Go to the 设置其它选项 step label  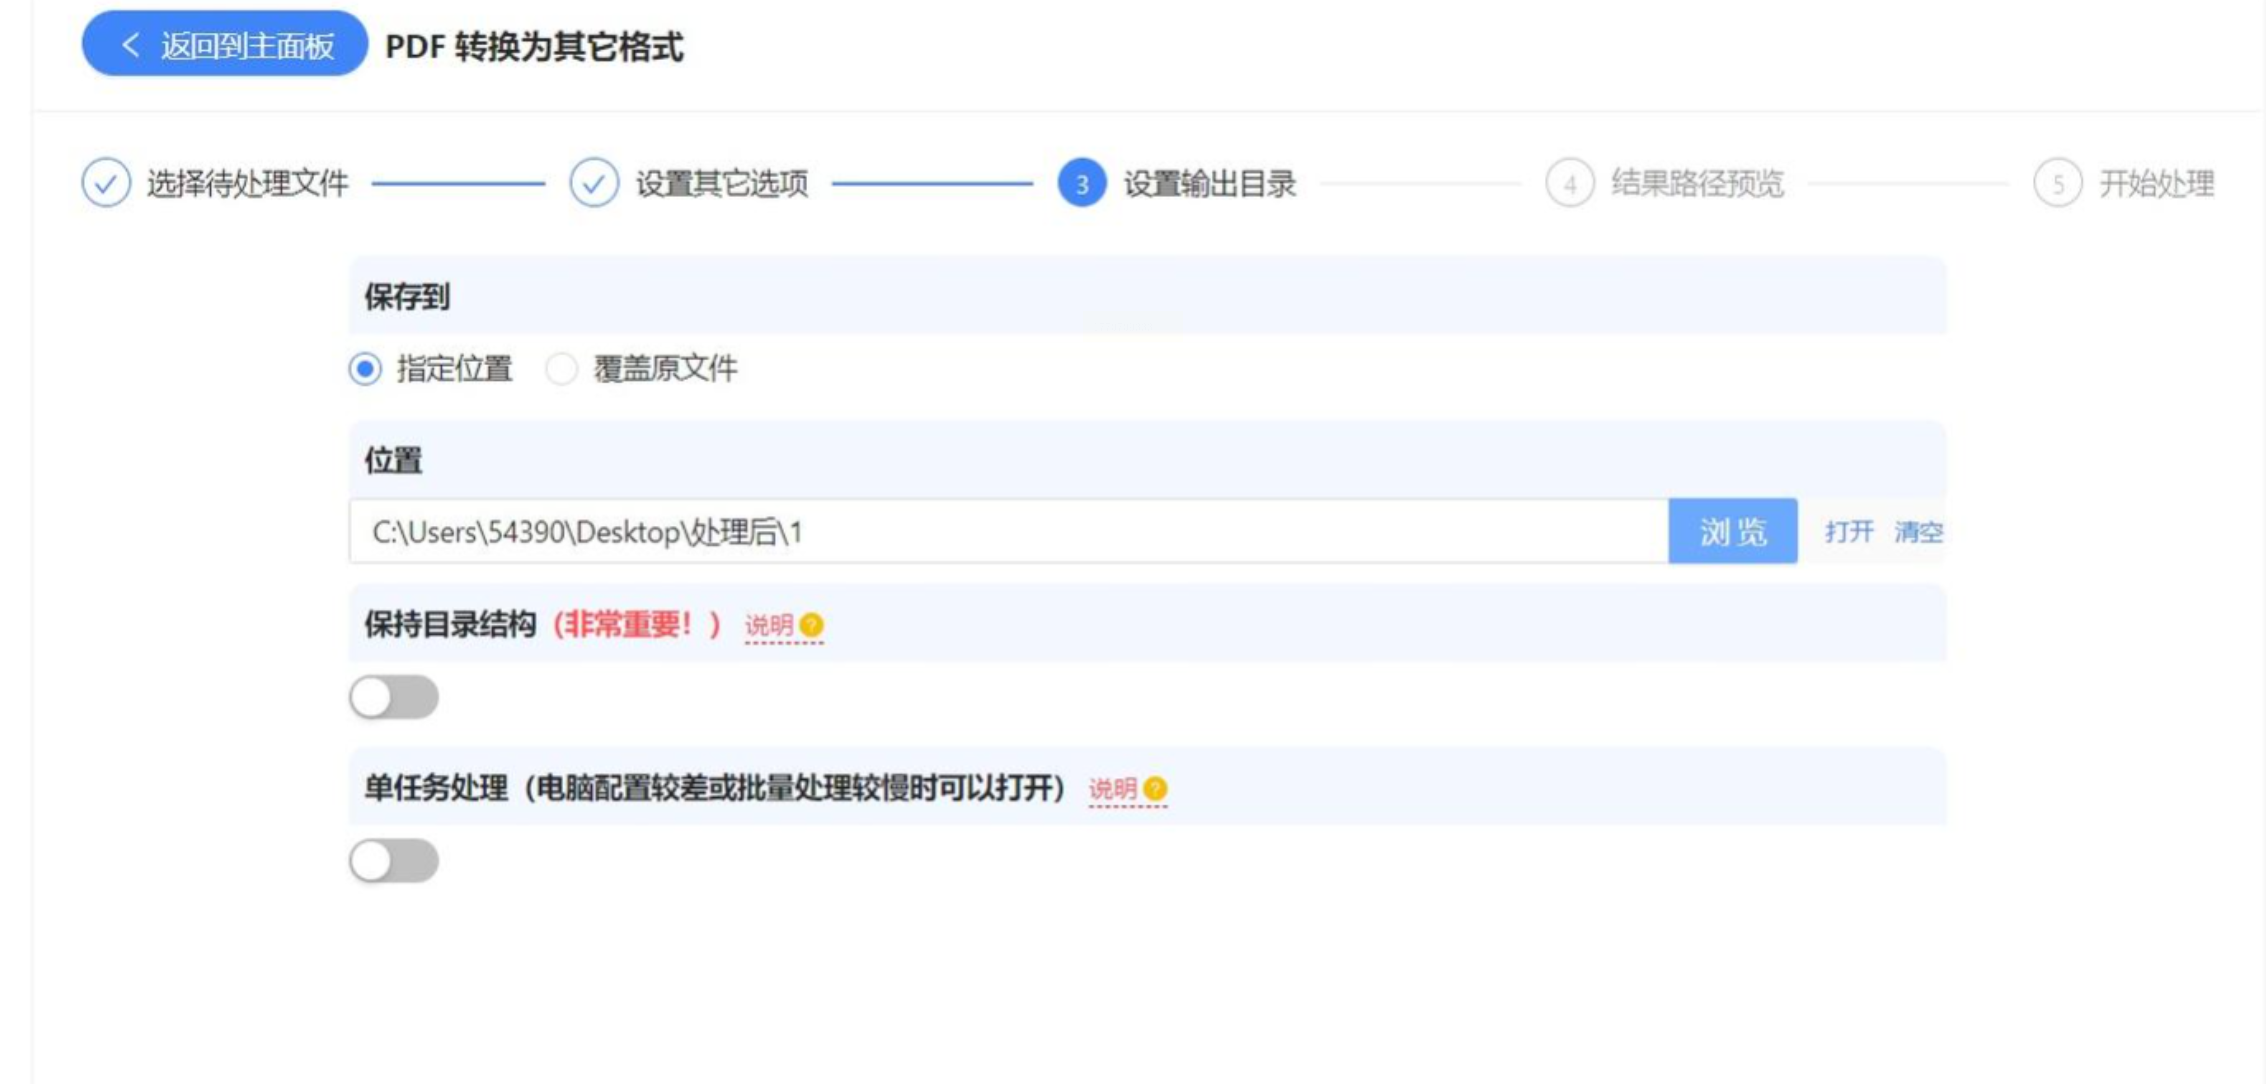(722, 183)
